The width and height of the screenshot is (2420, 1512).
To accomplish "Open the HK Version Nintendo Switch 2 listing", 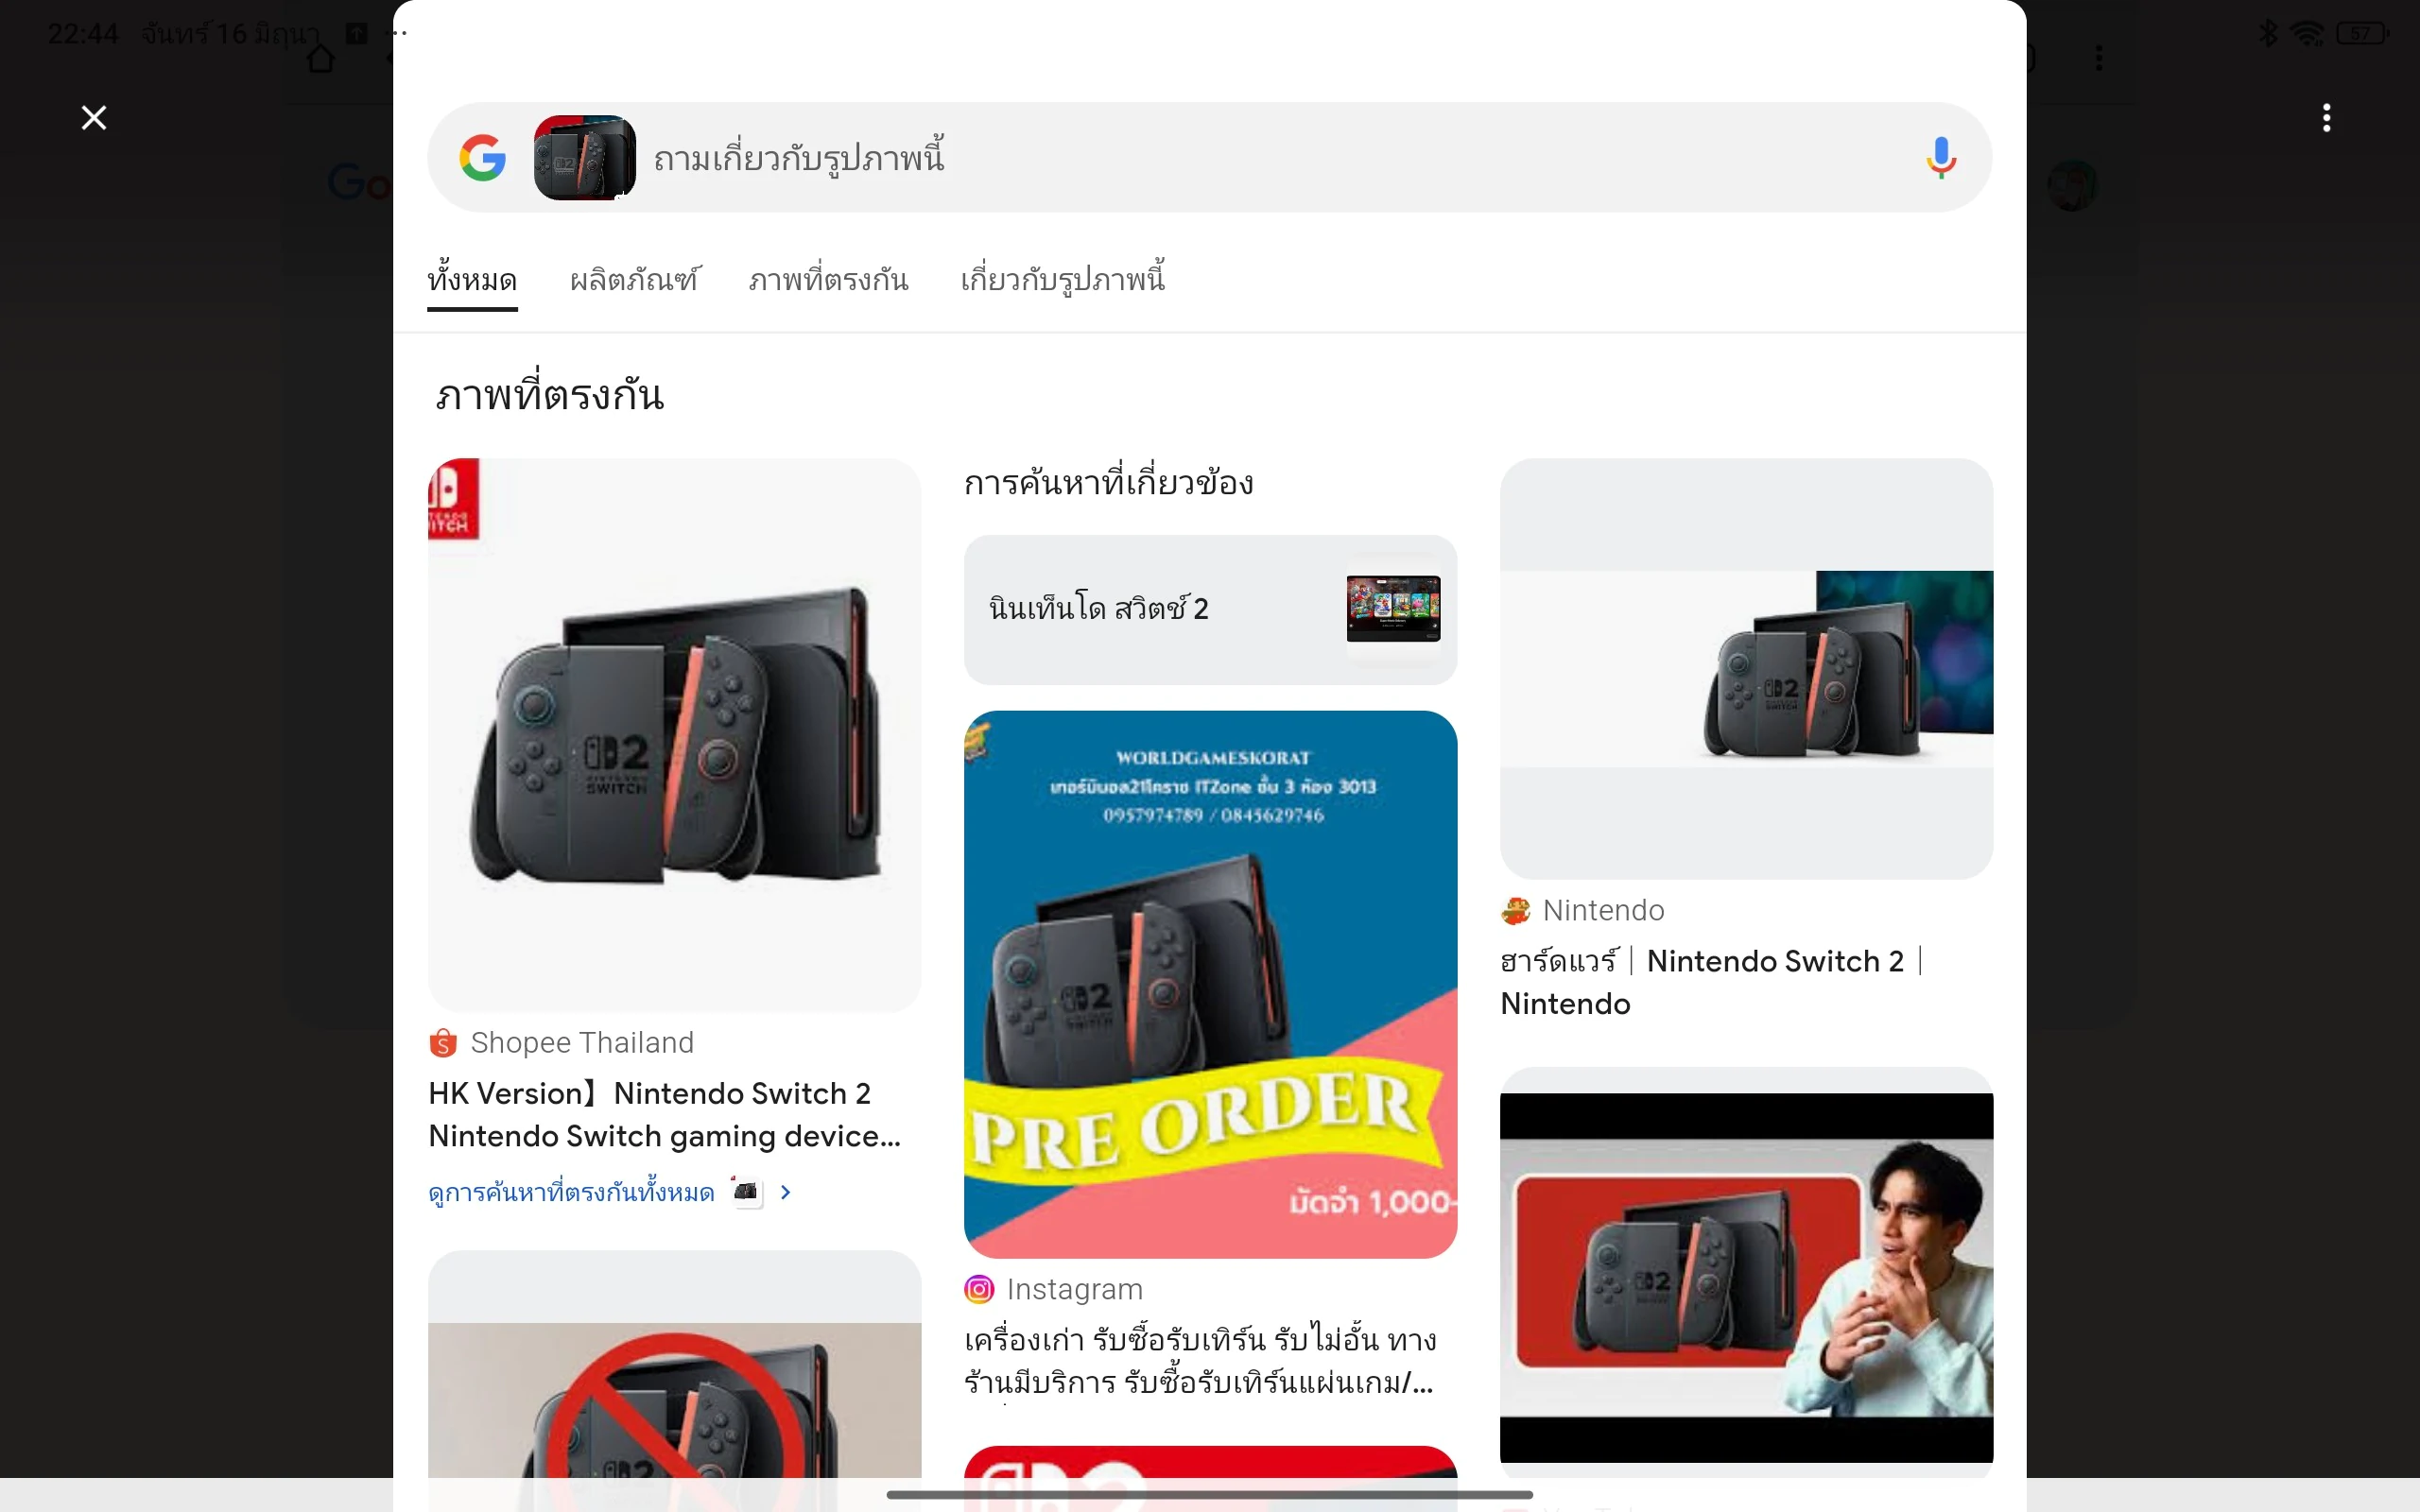I will [664, 1114].
